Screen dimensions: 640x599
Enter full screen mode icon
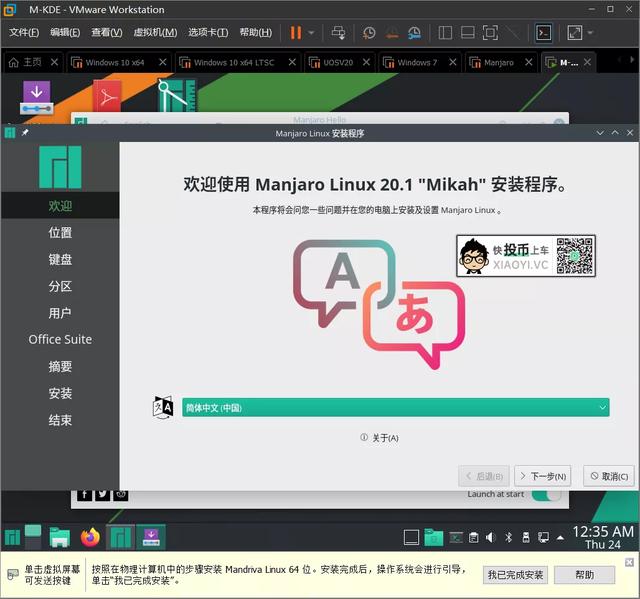pos(490,33)
